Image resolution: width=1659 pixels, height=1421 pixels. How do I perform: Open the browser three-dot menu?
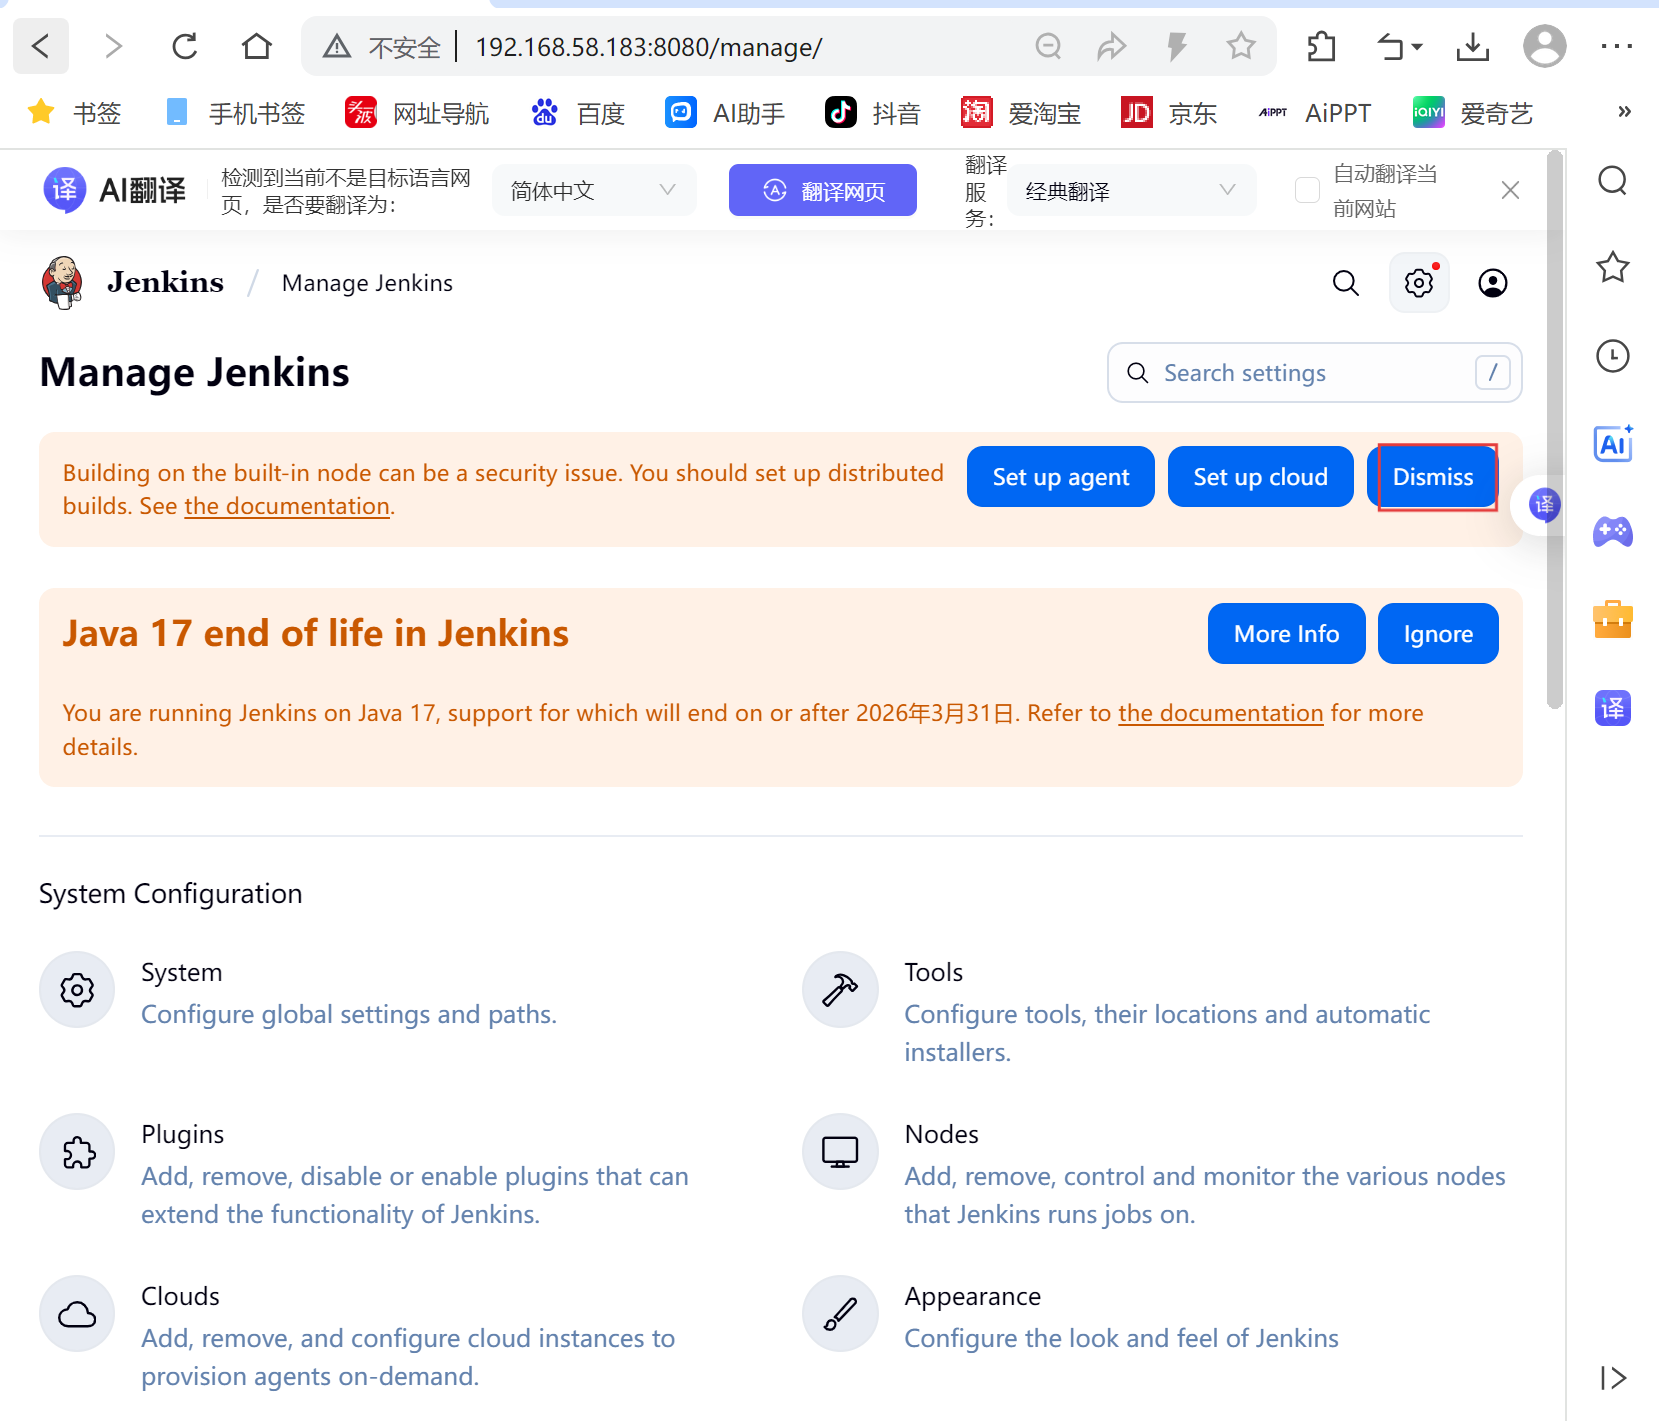1617,46
